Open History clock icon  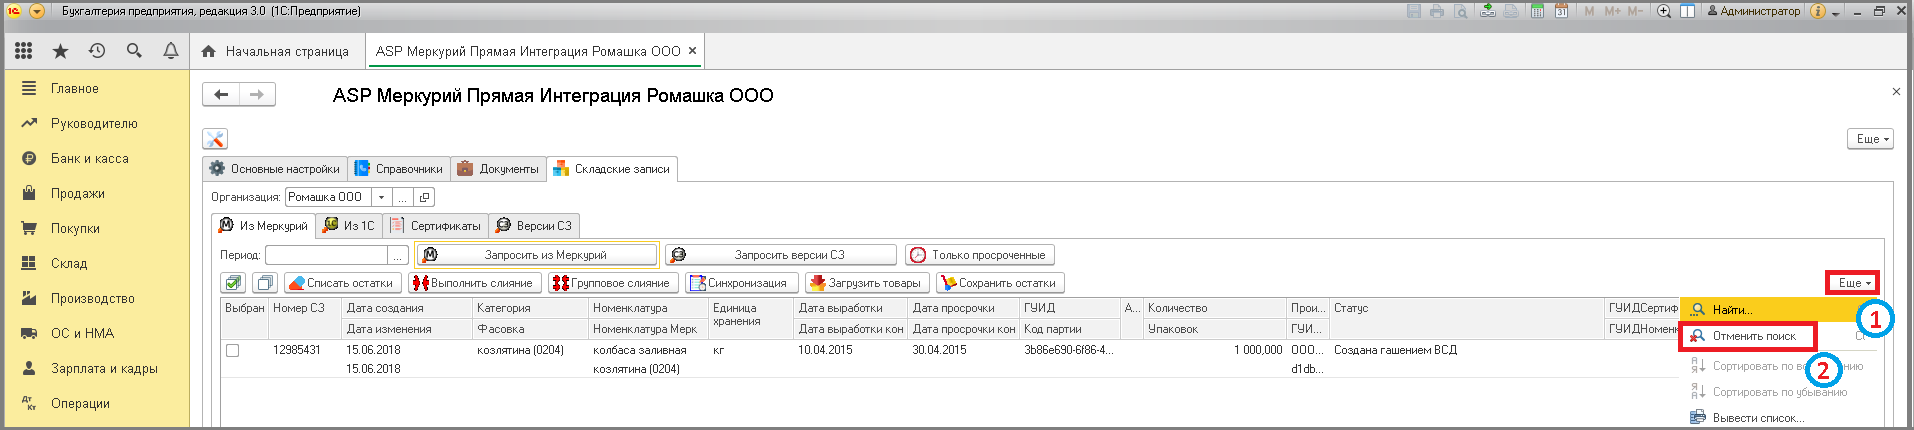[97, 51]
